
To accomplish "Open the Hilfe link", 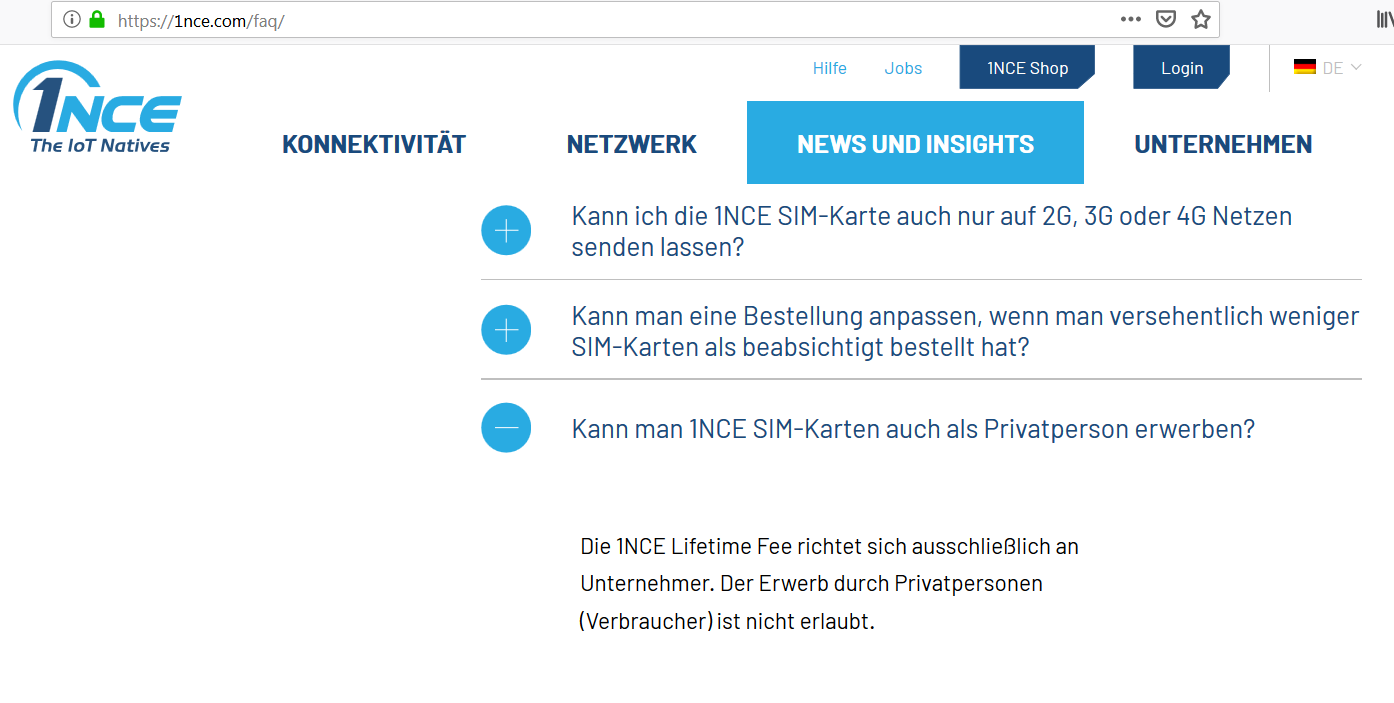I will point(830,68).
